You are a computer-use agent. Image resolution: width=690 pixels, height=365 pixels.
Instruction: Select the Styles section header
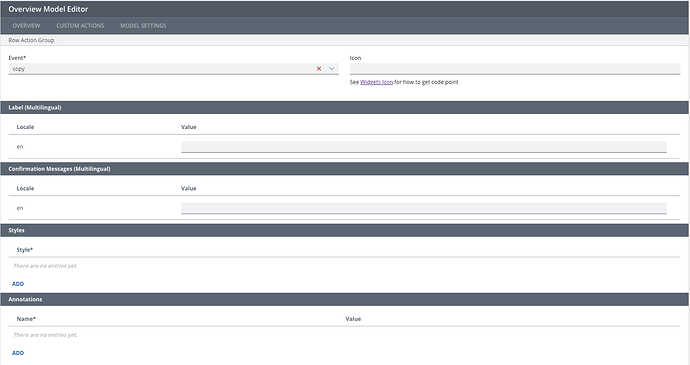tap(345, 230)
